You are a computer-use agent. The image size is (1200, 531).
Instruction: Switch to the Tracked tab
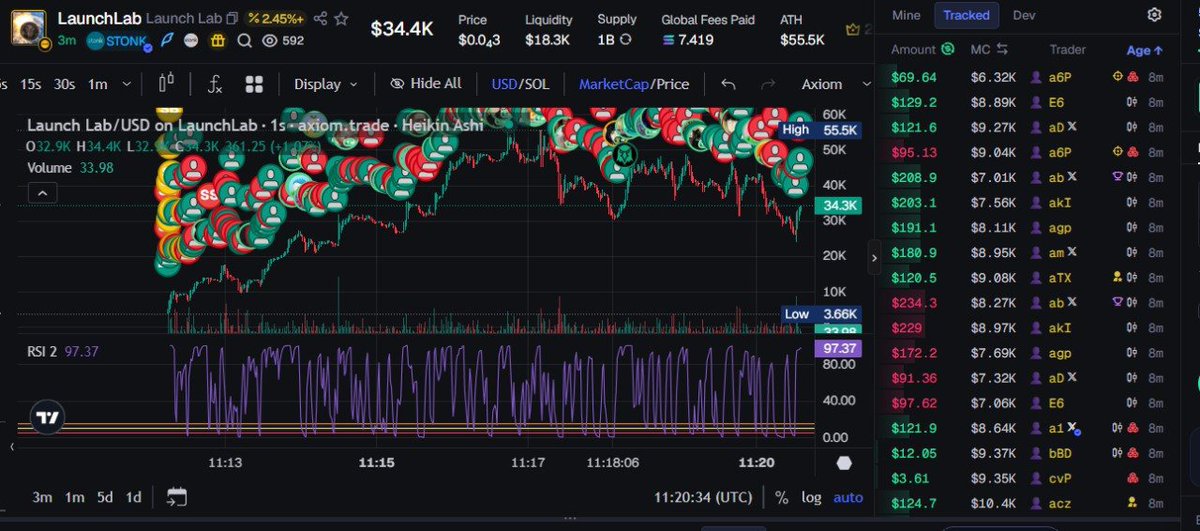(967, 15)
